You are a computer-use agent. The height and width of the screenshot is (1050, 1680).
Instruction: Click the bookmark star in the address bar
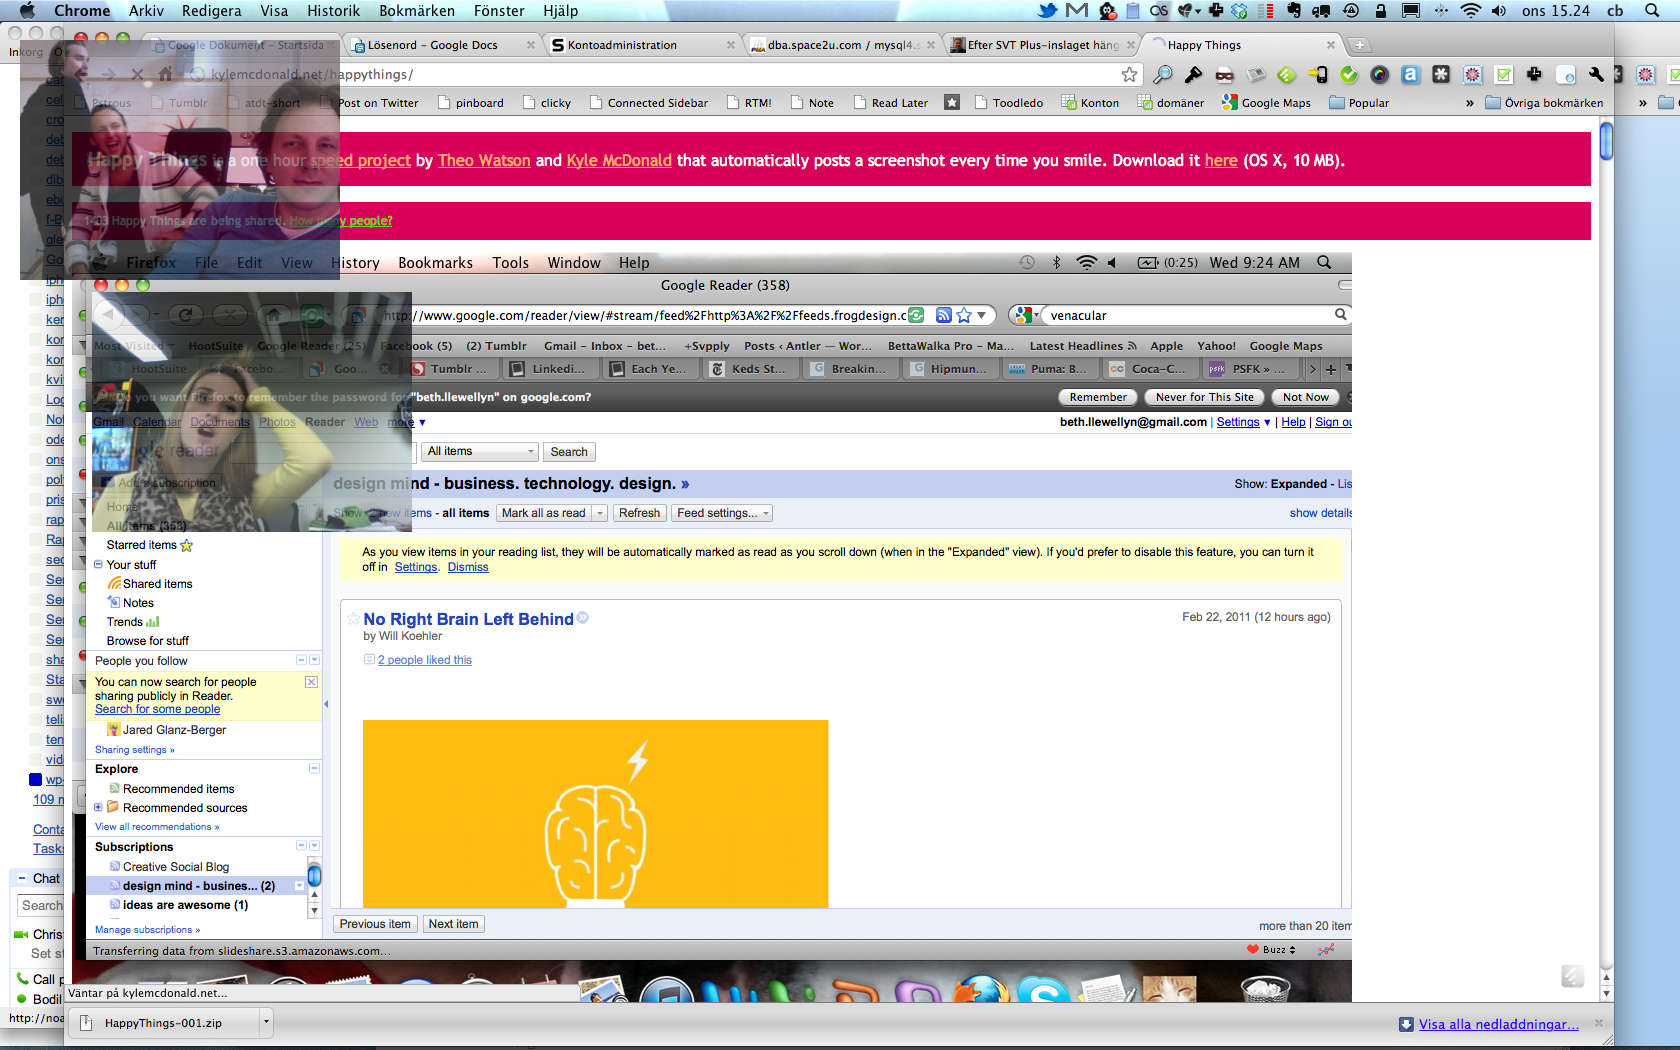(x=1129, y=75)
